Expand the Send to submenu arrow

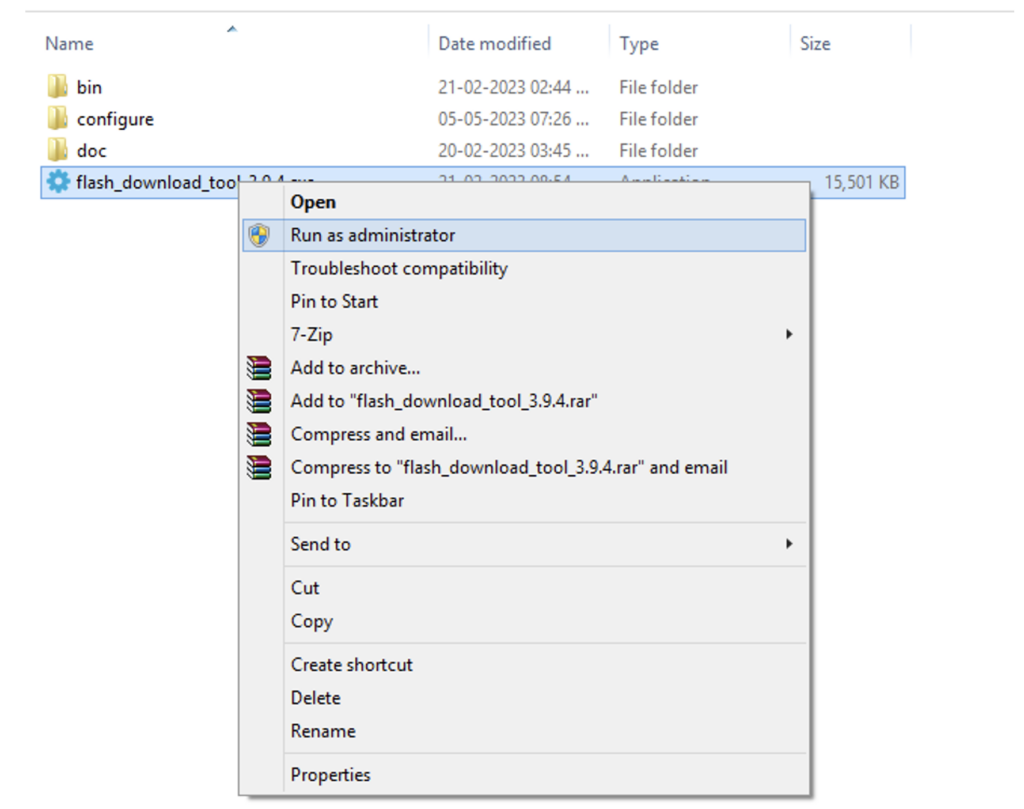pos(788,544)
